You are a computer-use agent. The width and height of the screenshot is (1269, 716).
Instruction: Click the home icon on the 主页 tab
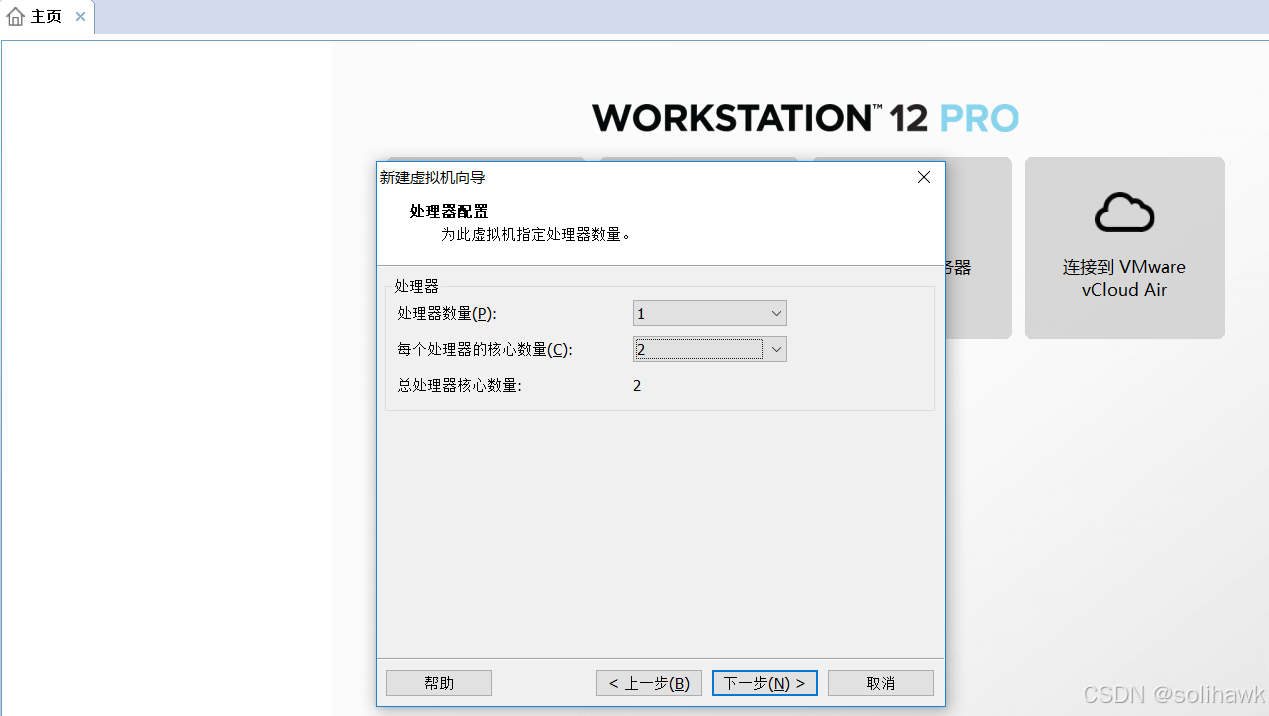click(15, 16)
